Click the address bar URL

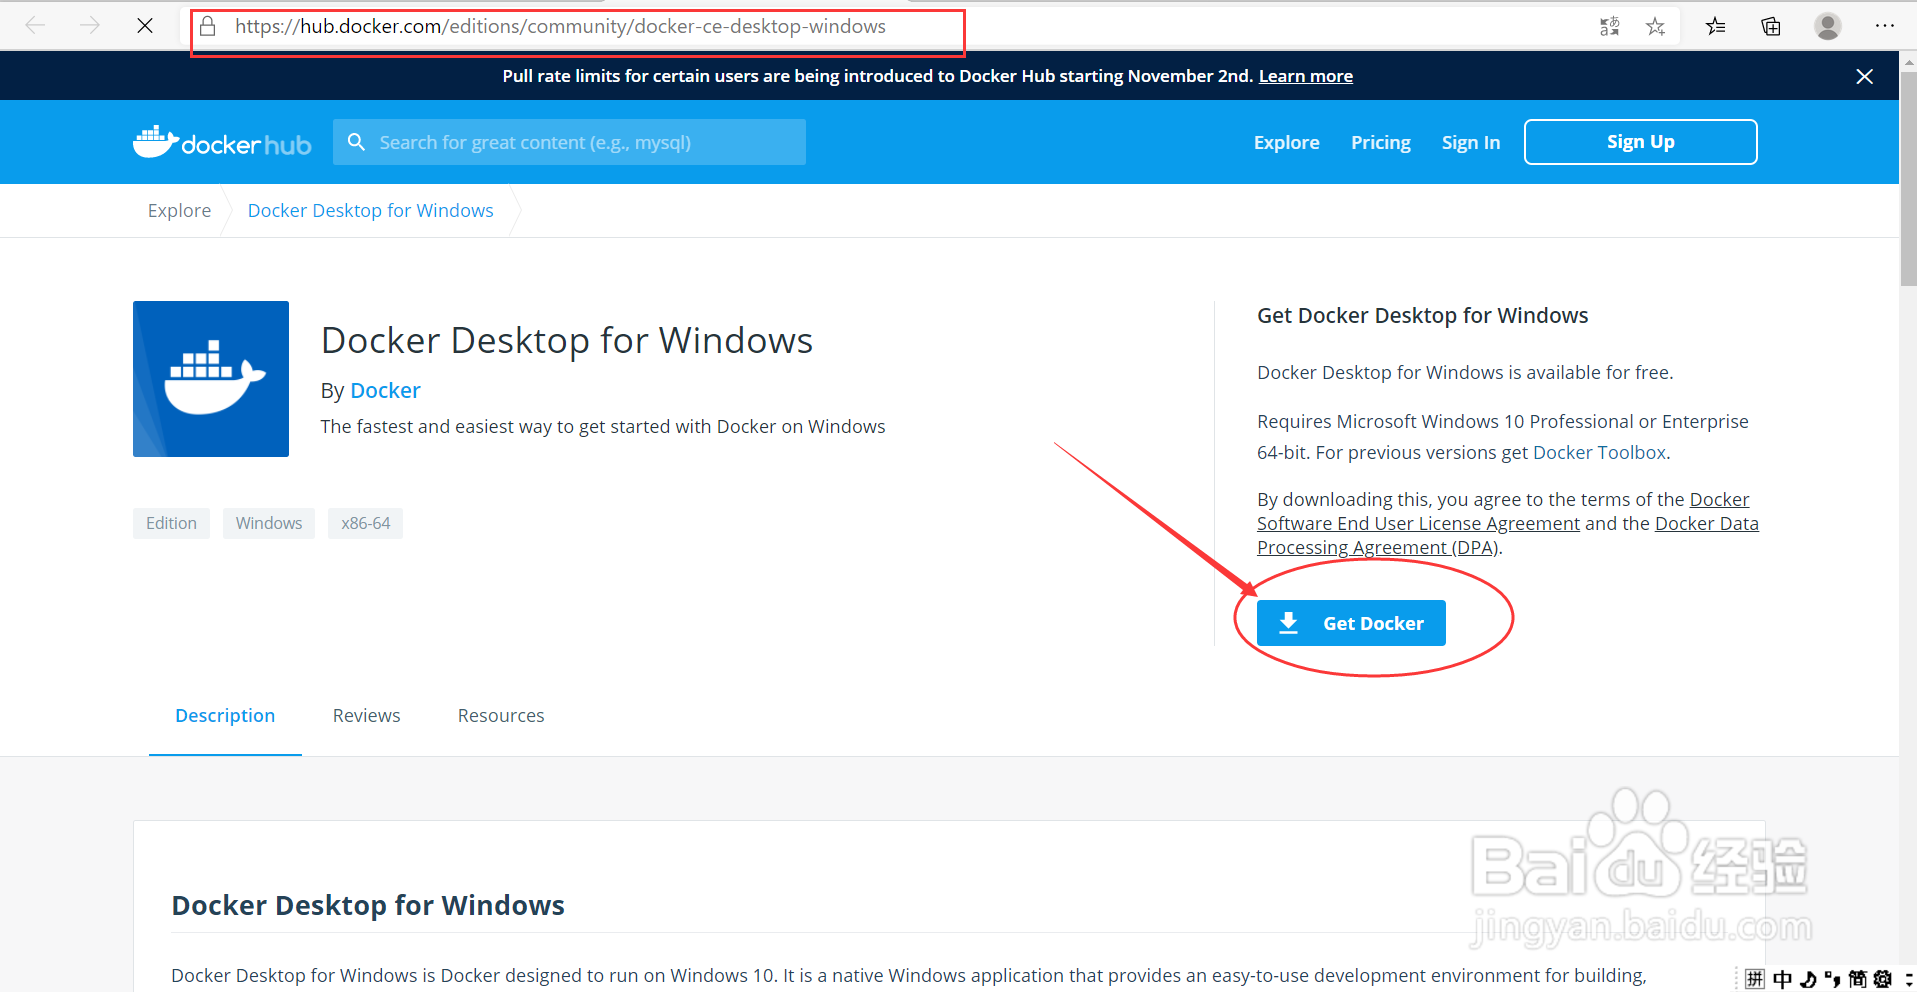click(x=560, y=27)
